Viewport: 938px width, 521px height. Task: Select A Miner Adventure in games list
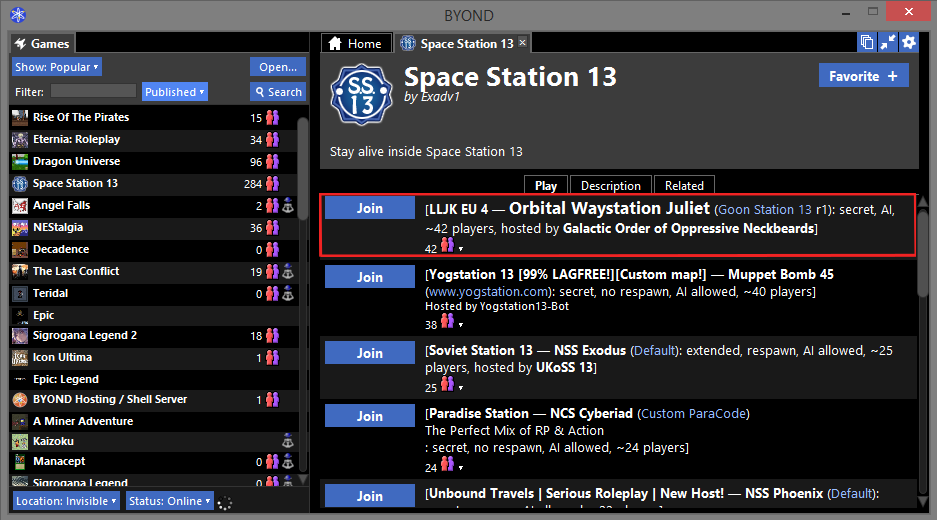click(x=155, y=421)
